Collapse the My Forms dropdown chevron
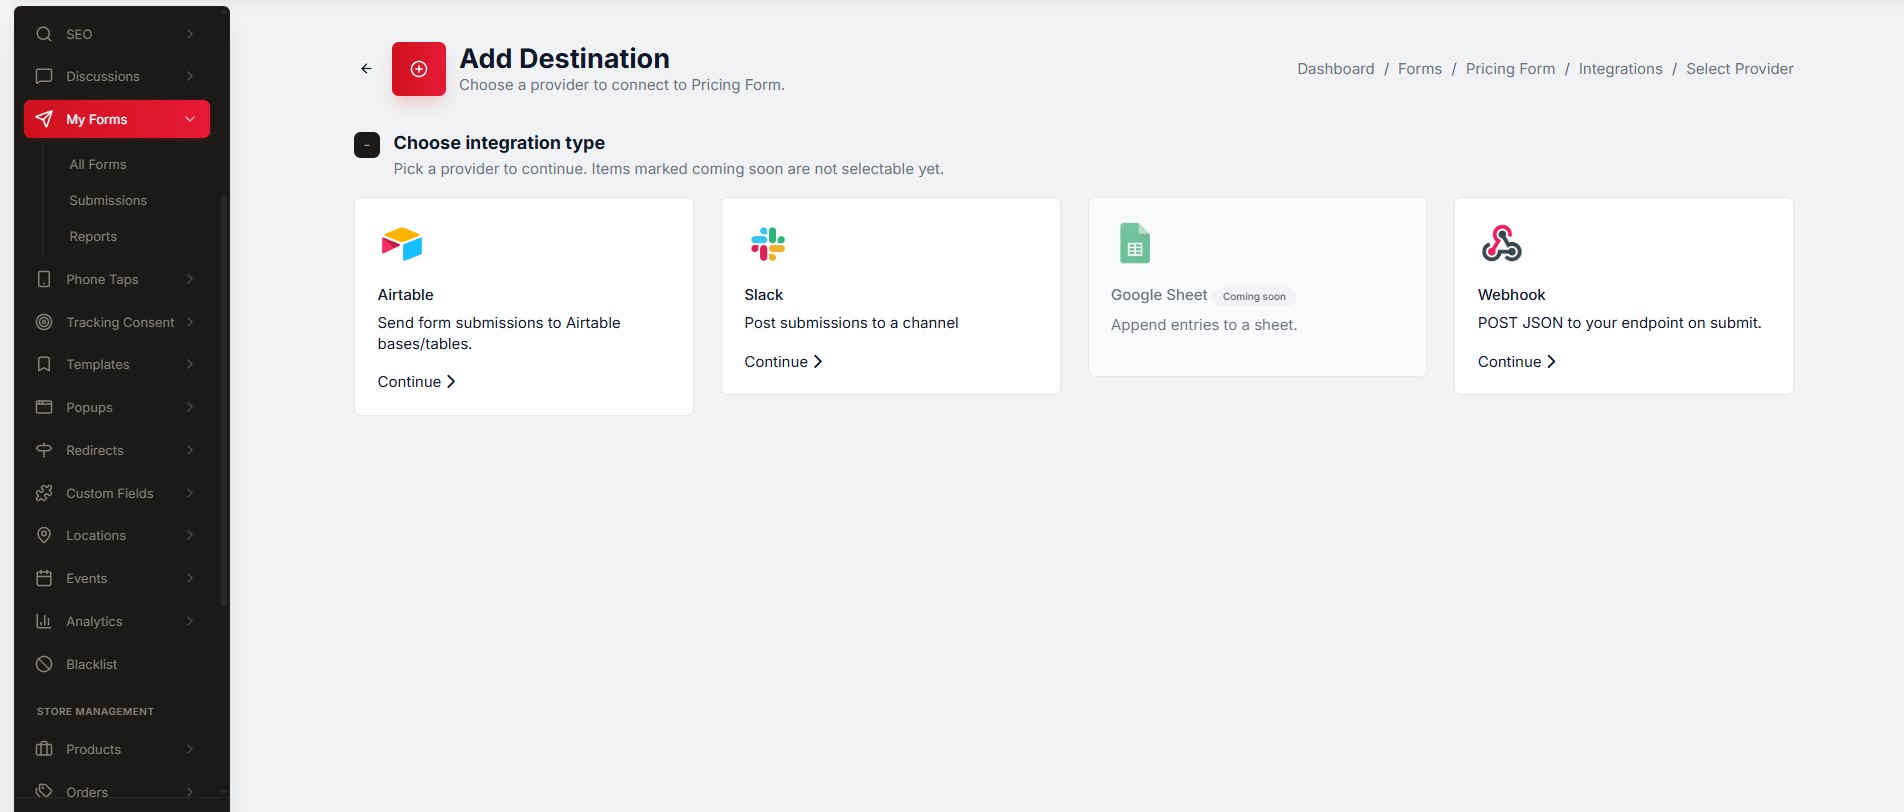1904x812 pixels. (190, 119)
